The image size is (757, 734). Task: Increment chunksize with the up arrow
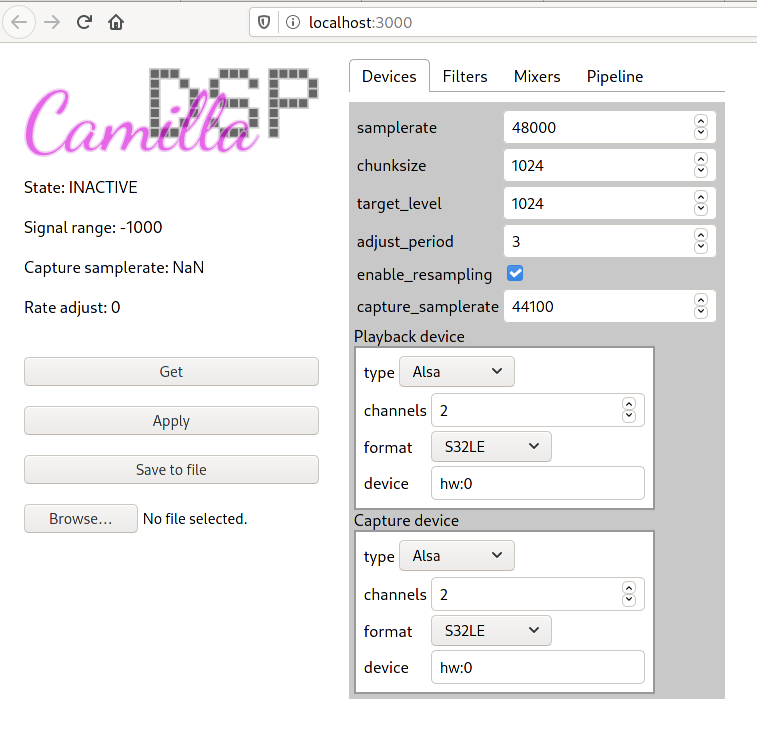point(701,159)
